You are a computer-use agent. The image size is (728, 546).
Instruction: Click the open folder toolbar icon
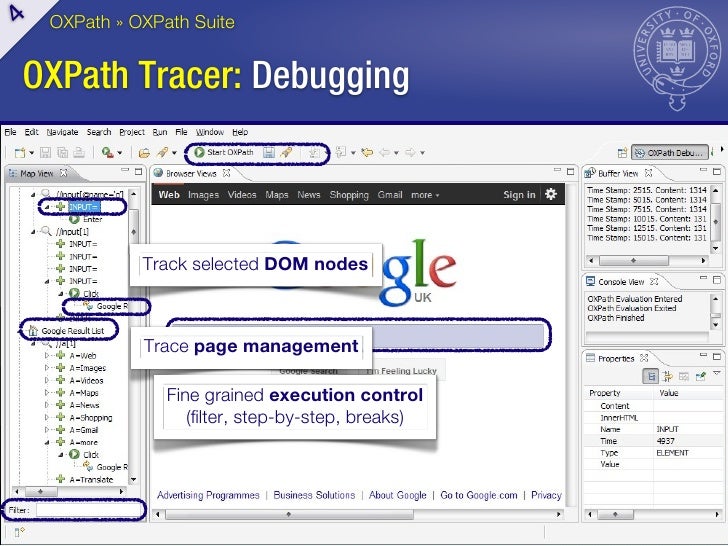coord(145,152)
